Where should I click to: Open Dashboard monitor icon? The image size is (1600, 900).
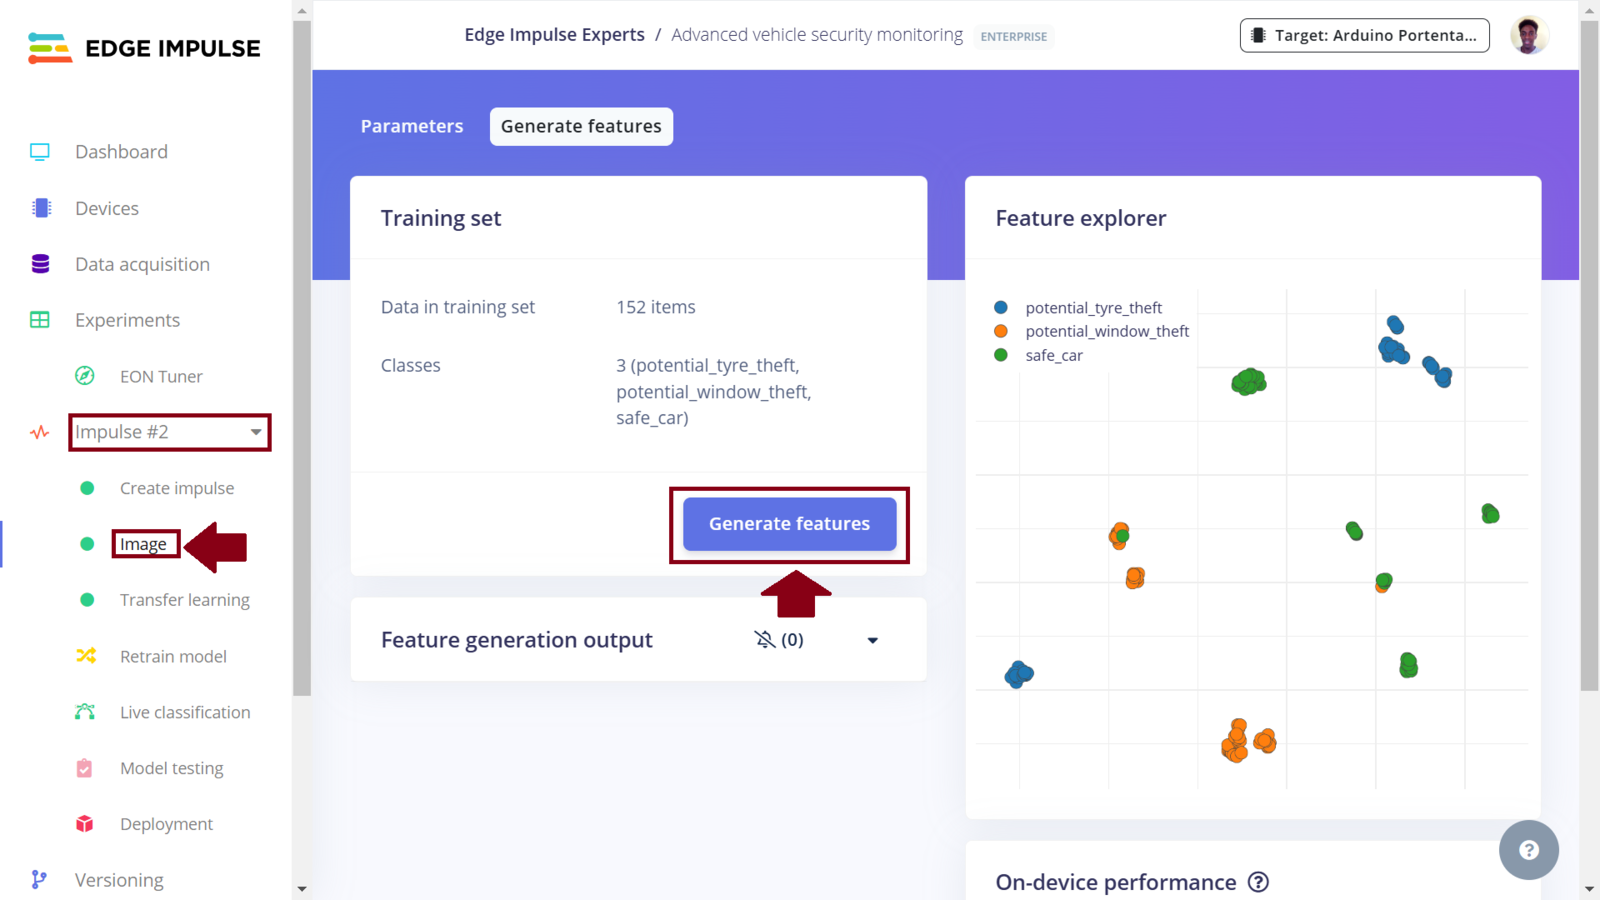(x=40, y=152)
